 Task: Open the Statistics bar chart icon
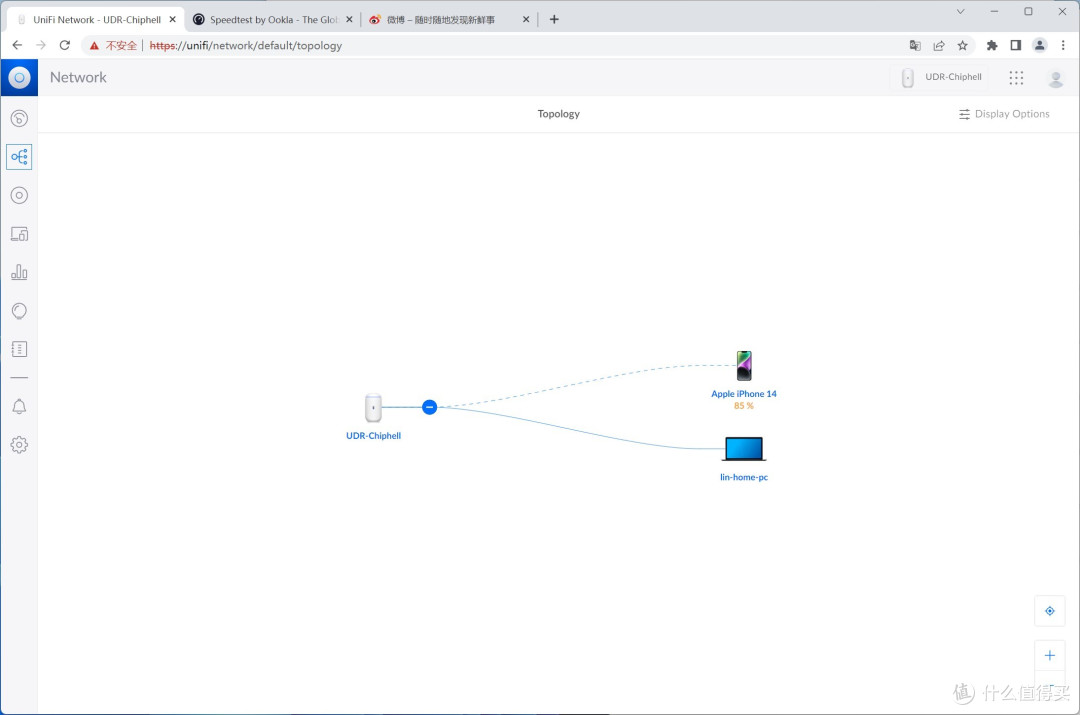[x=19, y=272]
